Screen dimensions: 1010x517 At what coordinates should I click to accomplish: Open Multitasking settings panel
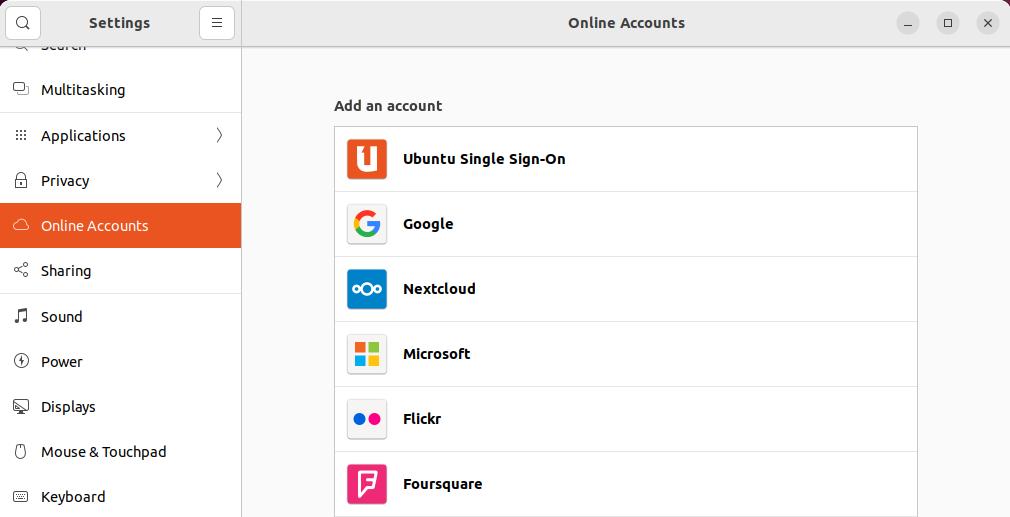(x=120, y=89)
